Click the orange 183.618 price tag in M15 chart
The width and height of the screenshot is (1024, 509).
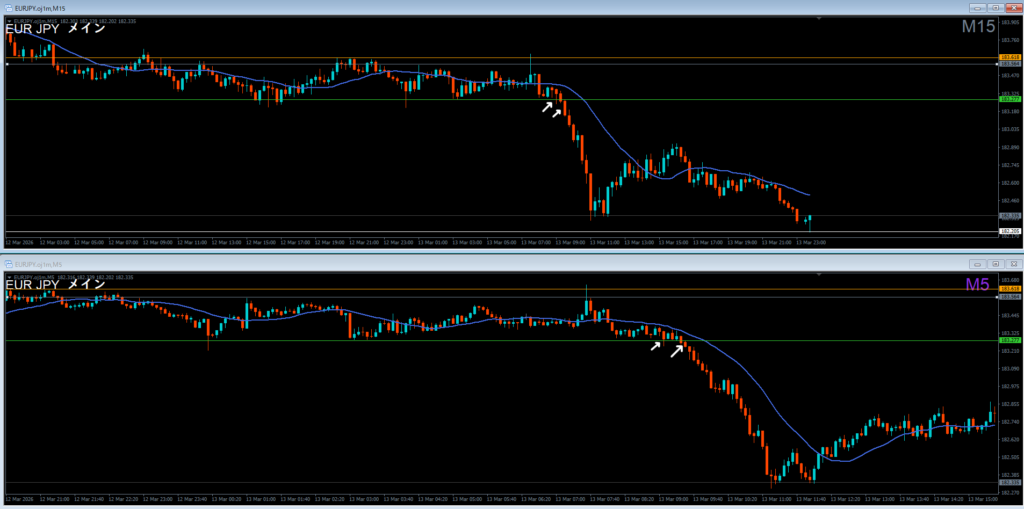pyautogui.click(x=1010, y=57)
